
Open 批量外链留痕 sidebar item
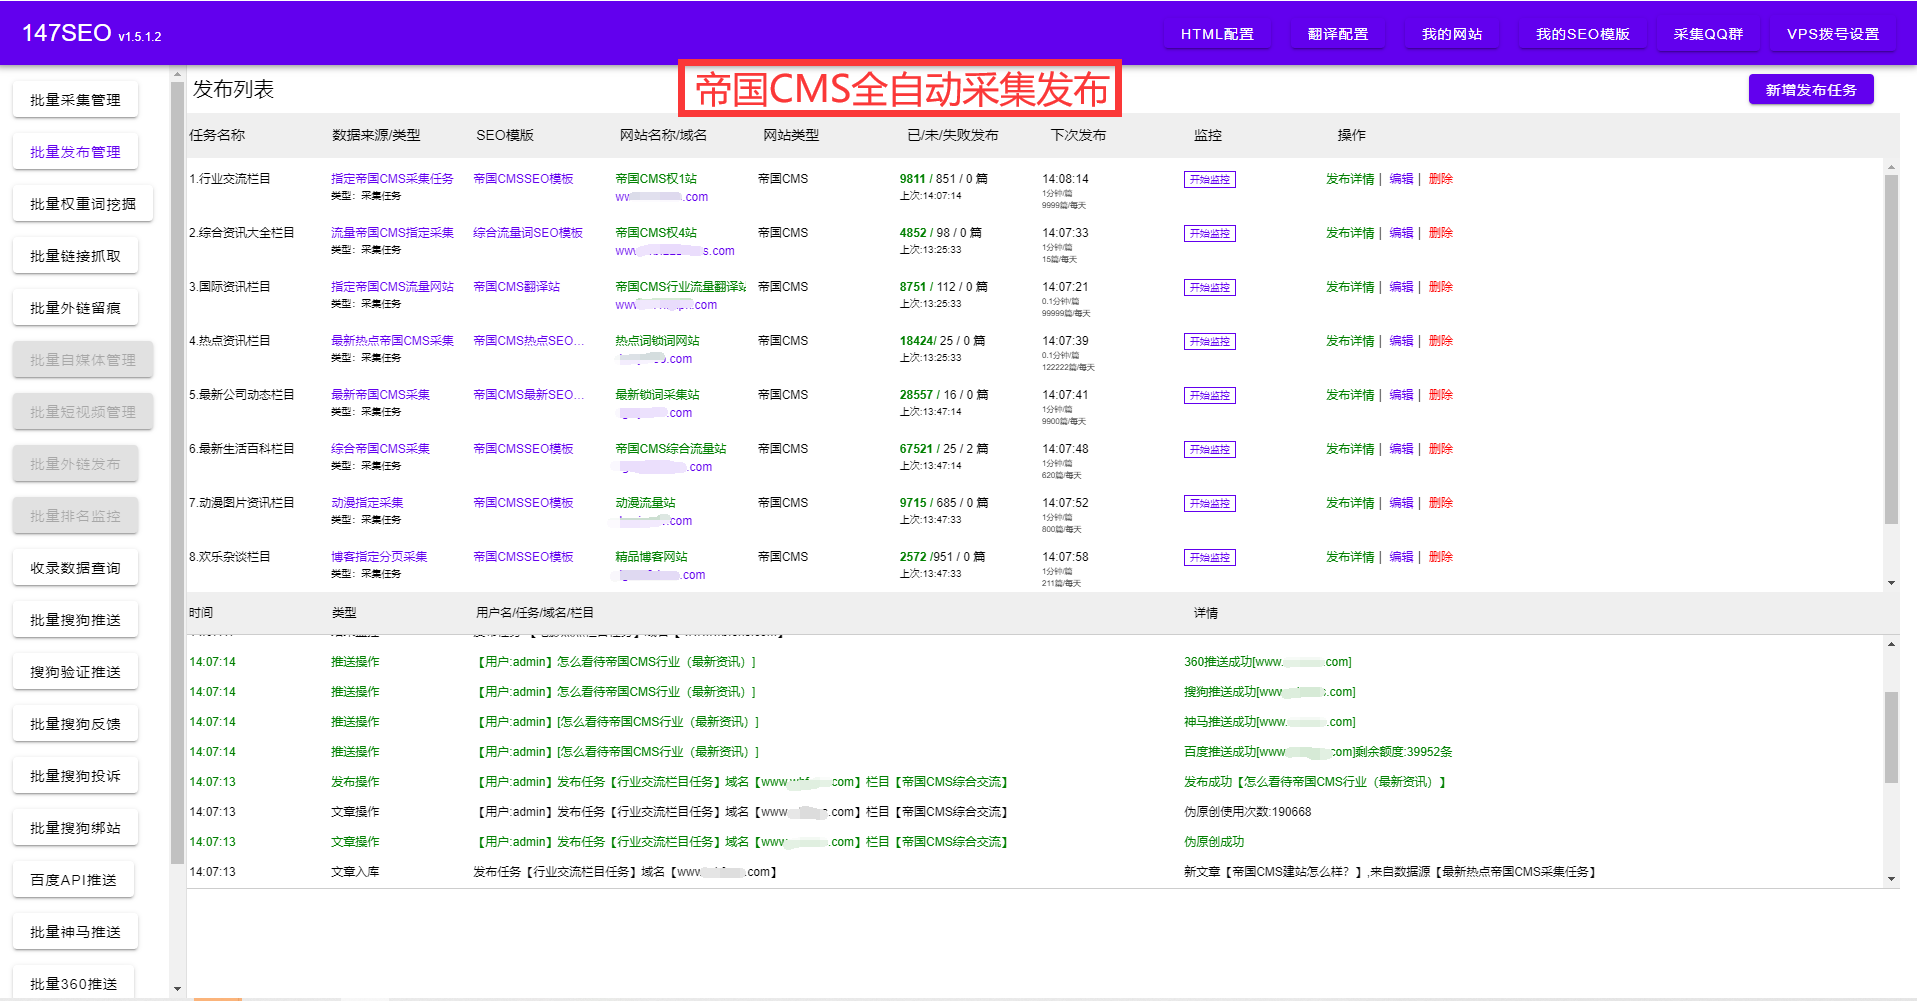[x=75, y=308]
